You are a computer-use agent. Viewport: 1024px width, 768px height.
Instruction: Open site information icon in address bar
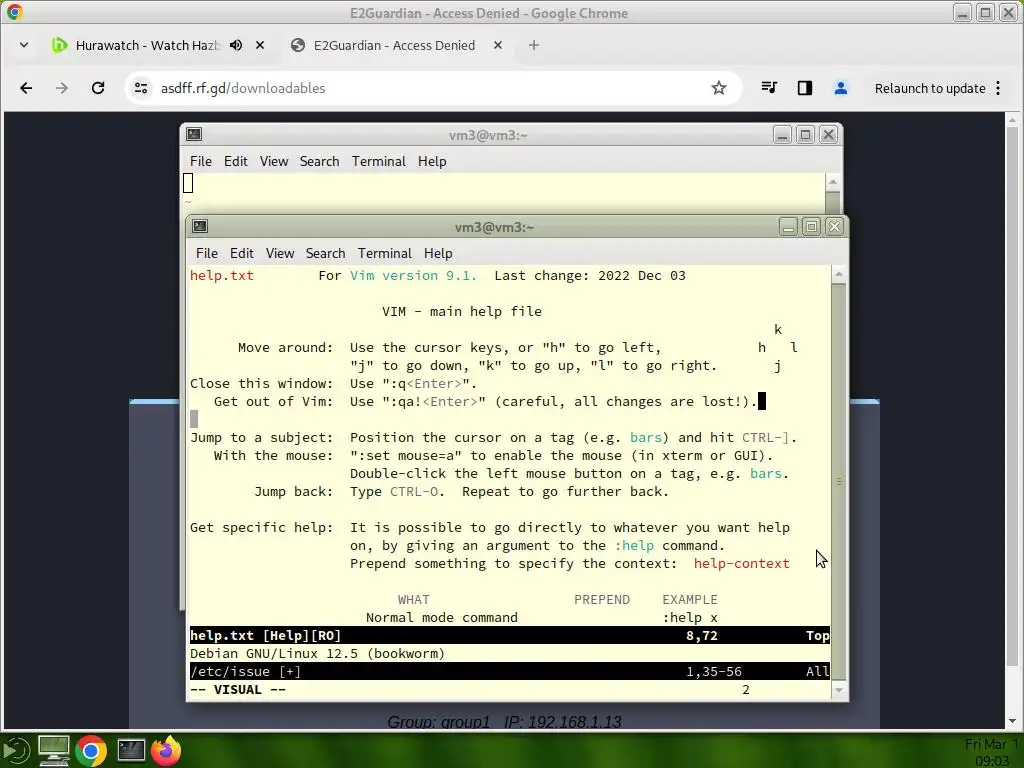[140, 88]
